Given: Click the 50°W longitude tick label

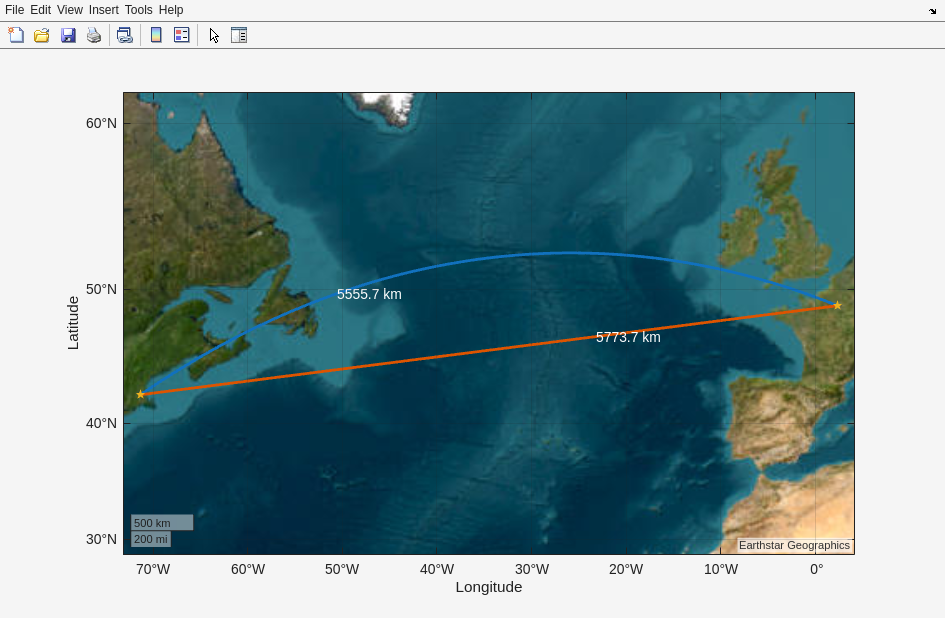Looking at the screenshot, I should click(342, 569).
